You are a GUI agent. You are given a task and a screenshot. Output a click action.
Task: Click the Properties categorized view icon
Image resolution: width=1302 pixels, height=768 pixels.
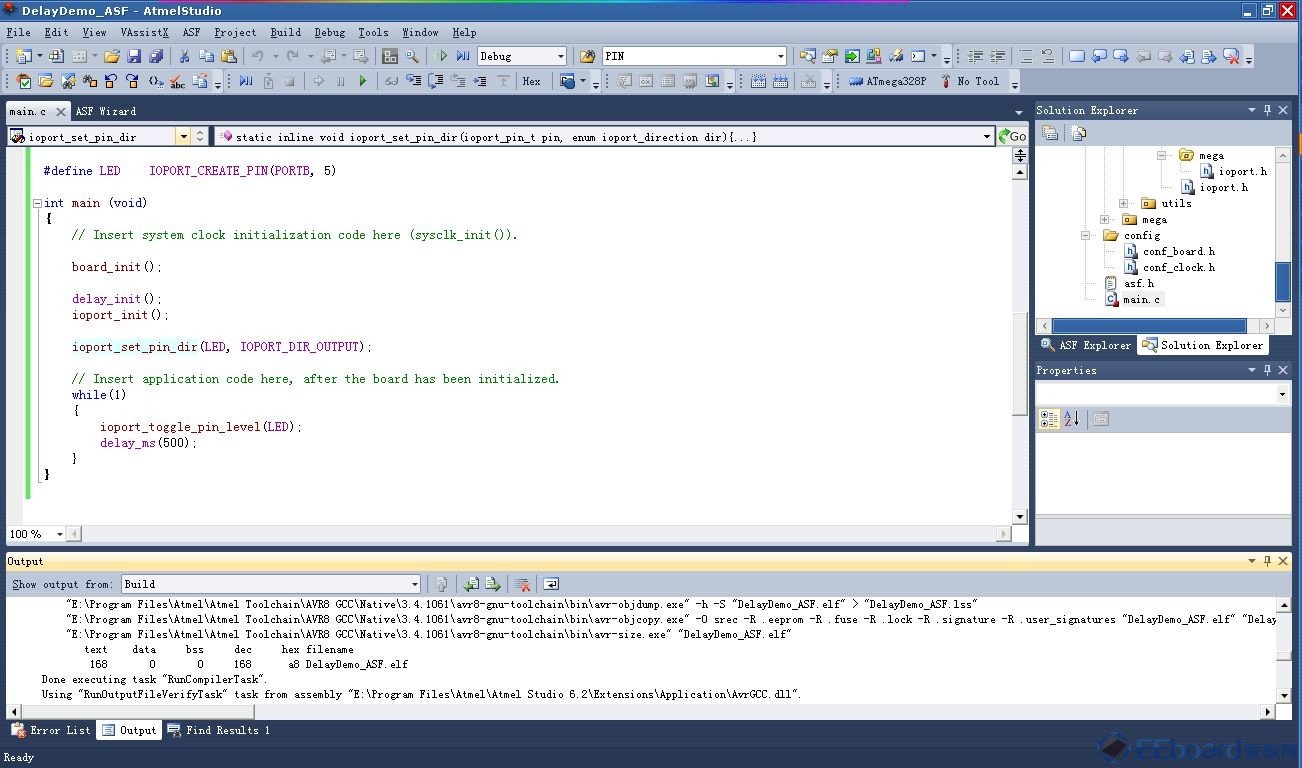pyautogui.click(x=1049, y=419)
